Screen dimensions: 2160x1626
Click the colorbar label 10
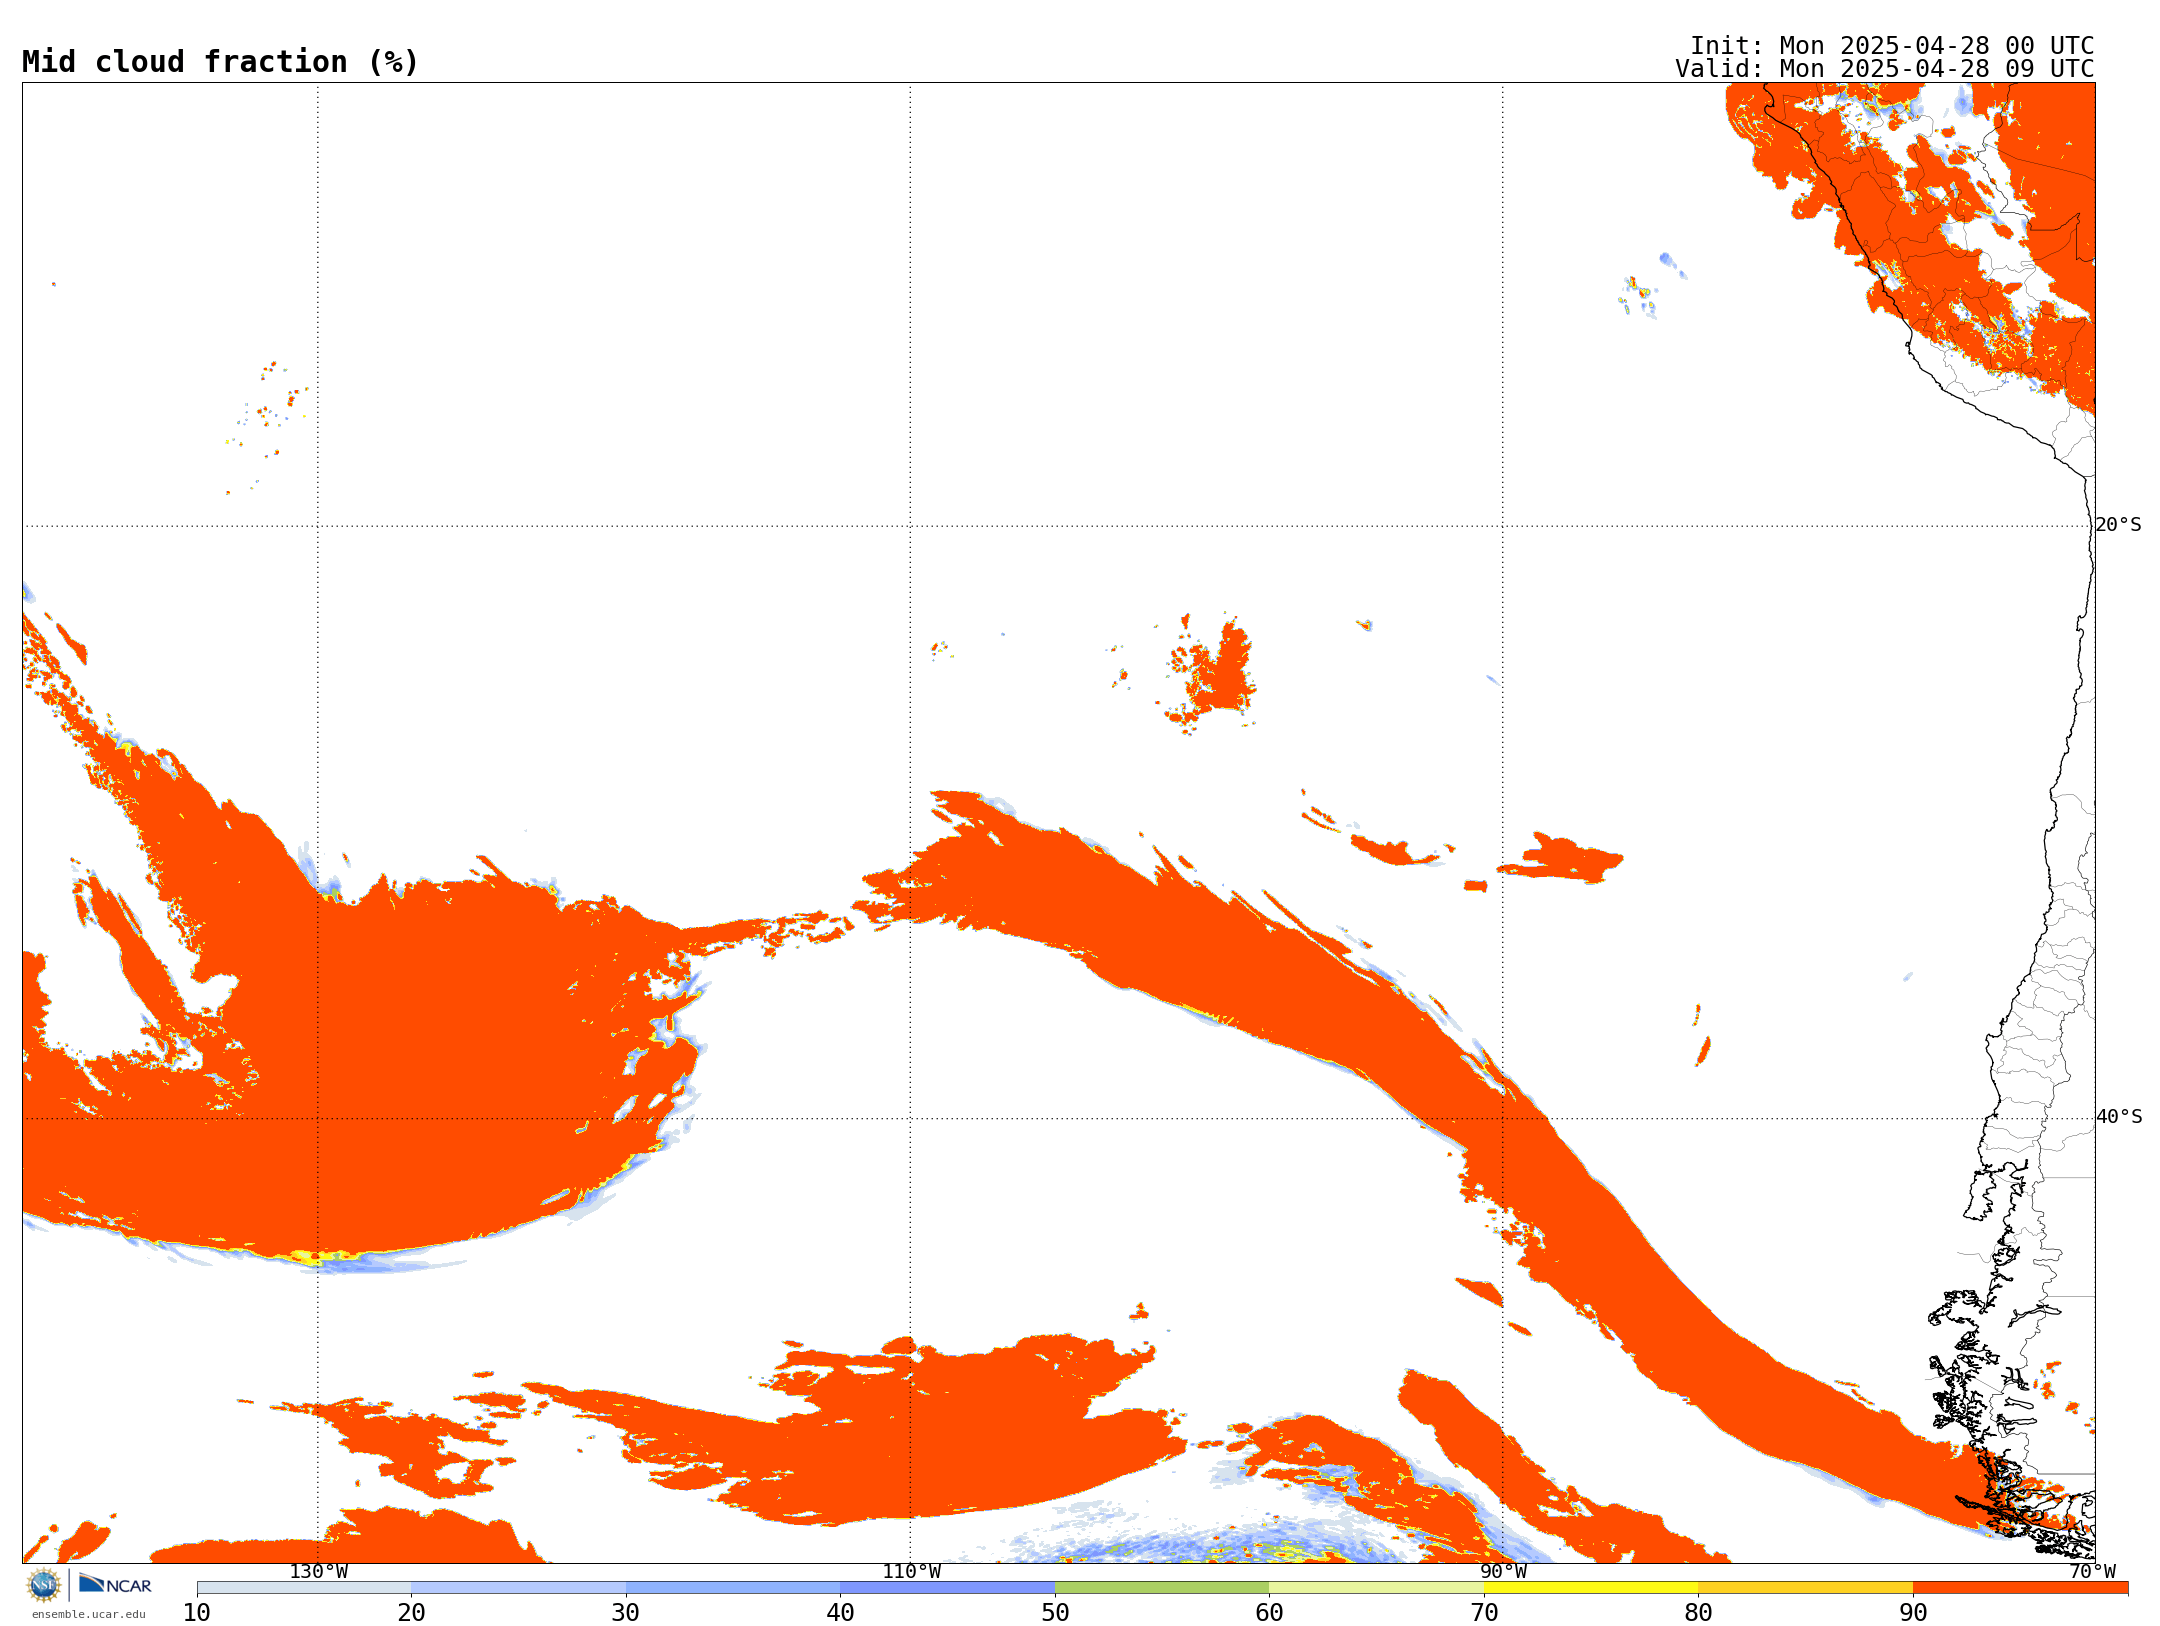tap(197, 1613)
